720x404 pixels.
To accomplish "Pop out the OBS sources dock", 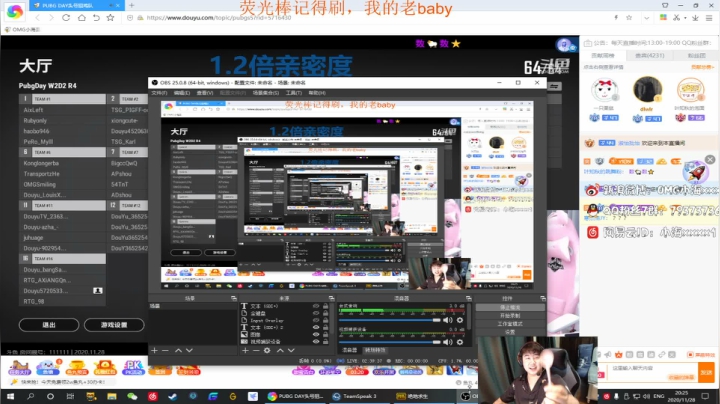I will 331,298.
